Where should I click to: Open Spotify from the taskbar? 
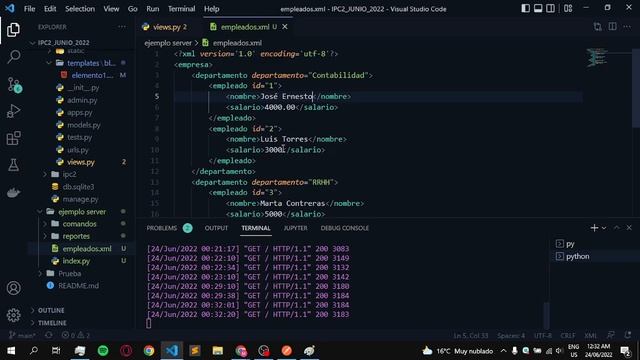click(x=103, y=351)
